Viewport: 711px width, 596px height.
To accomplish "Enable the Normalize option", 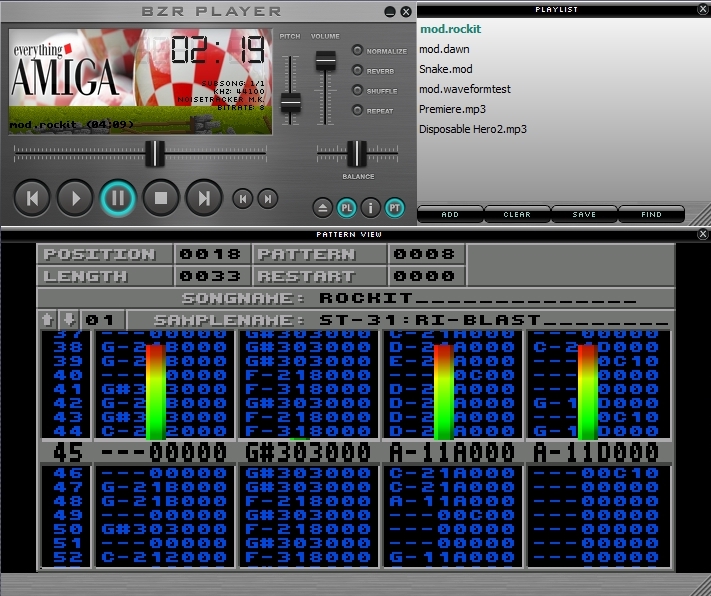I will coord(358,50).
